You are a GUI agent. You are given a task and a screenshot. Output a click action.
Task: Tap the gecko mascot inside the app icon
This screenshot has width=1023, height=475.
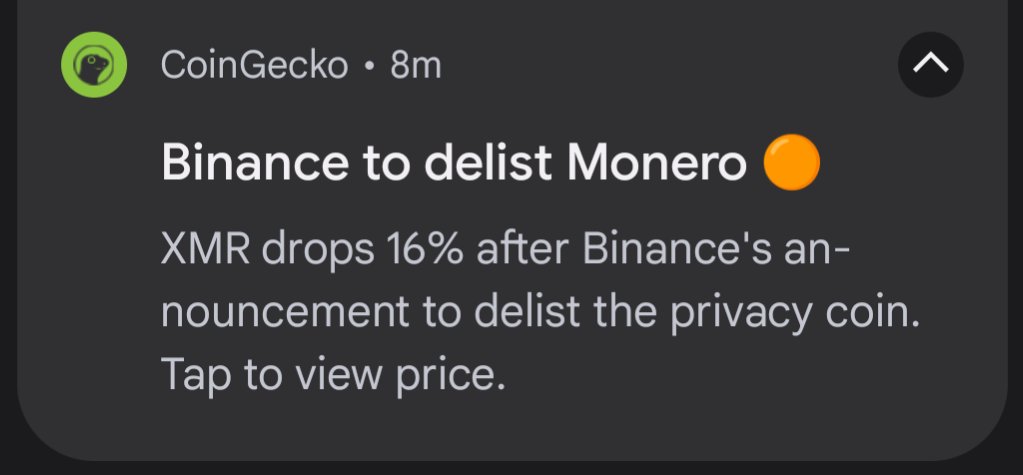click(92, 68)
